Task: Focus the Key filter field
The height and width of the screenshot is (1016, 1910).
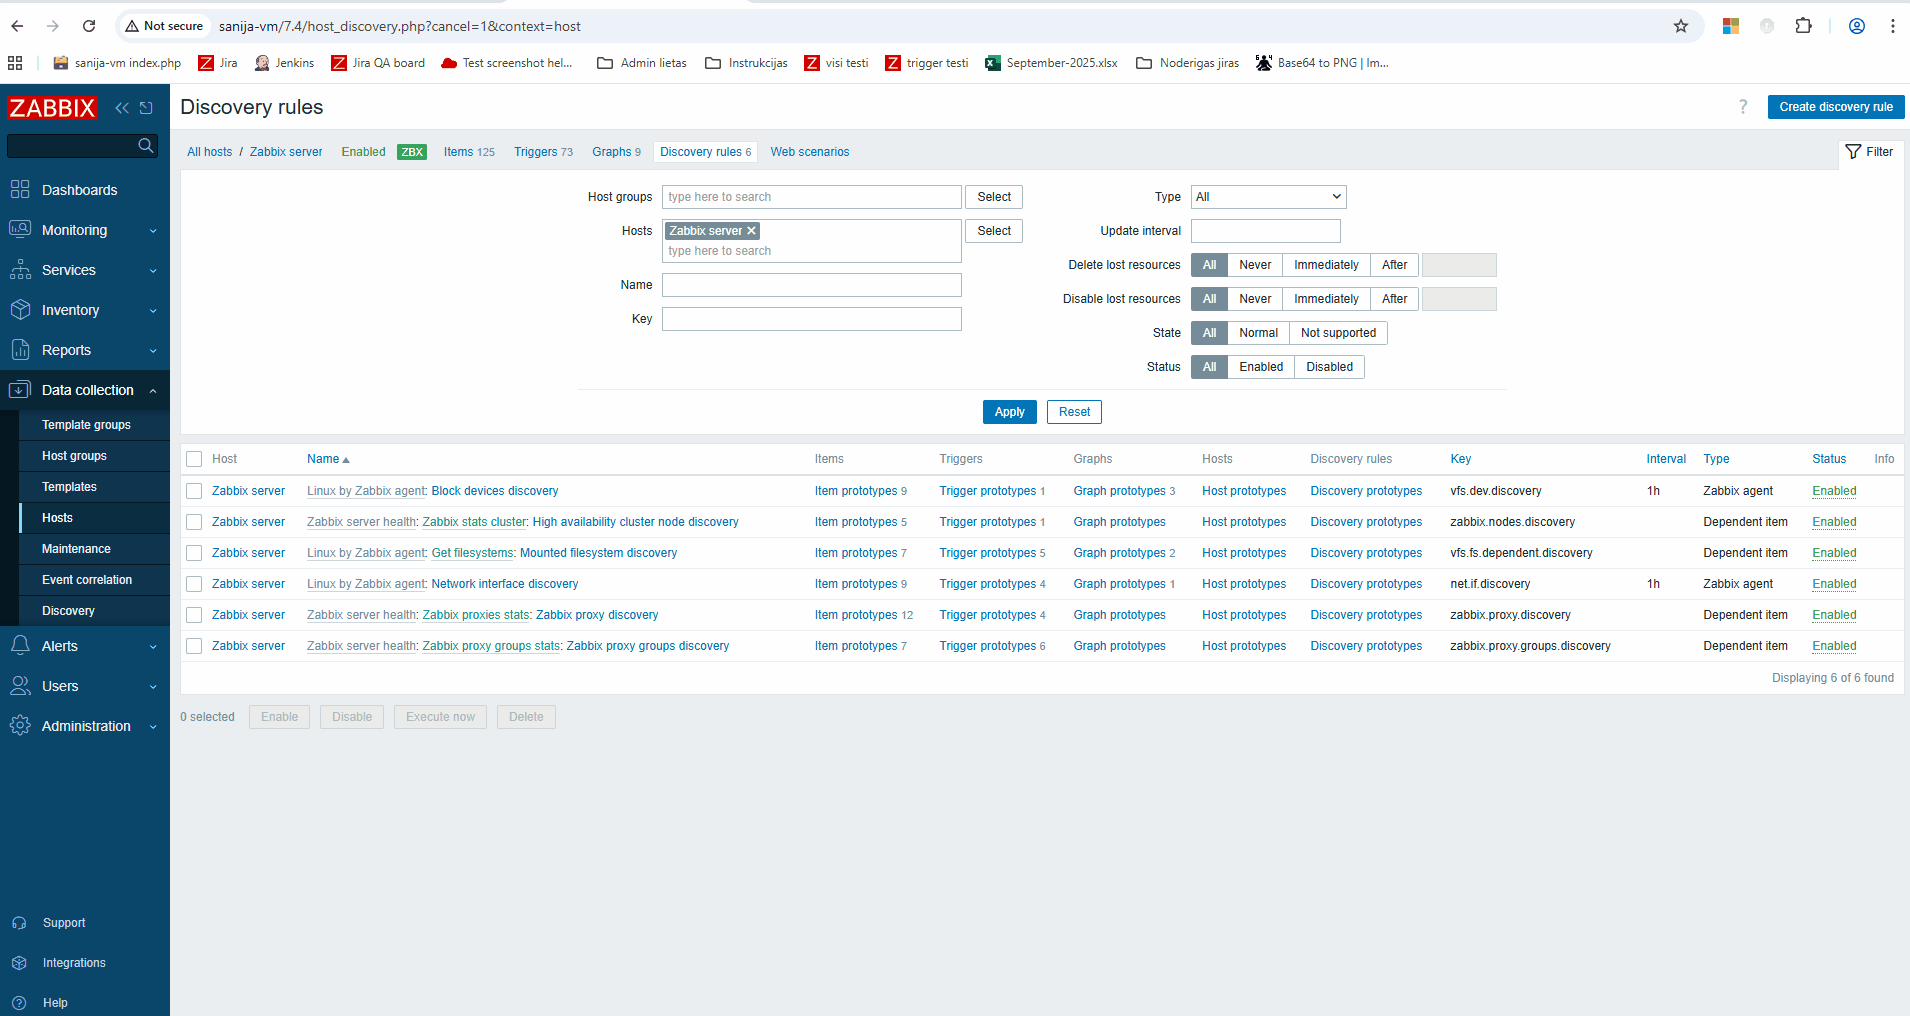Action: coord(811,319)
